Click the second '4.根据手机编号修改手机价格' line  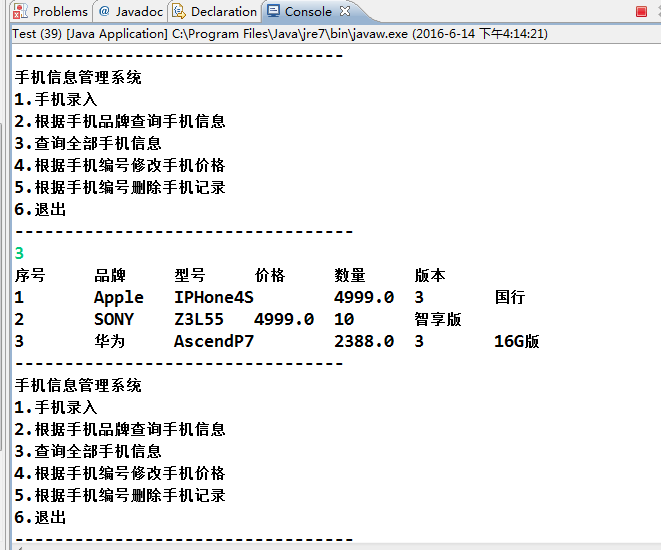point(120,473)
